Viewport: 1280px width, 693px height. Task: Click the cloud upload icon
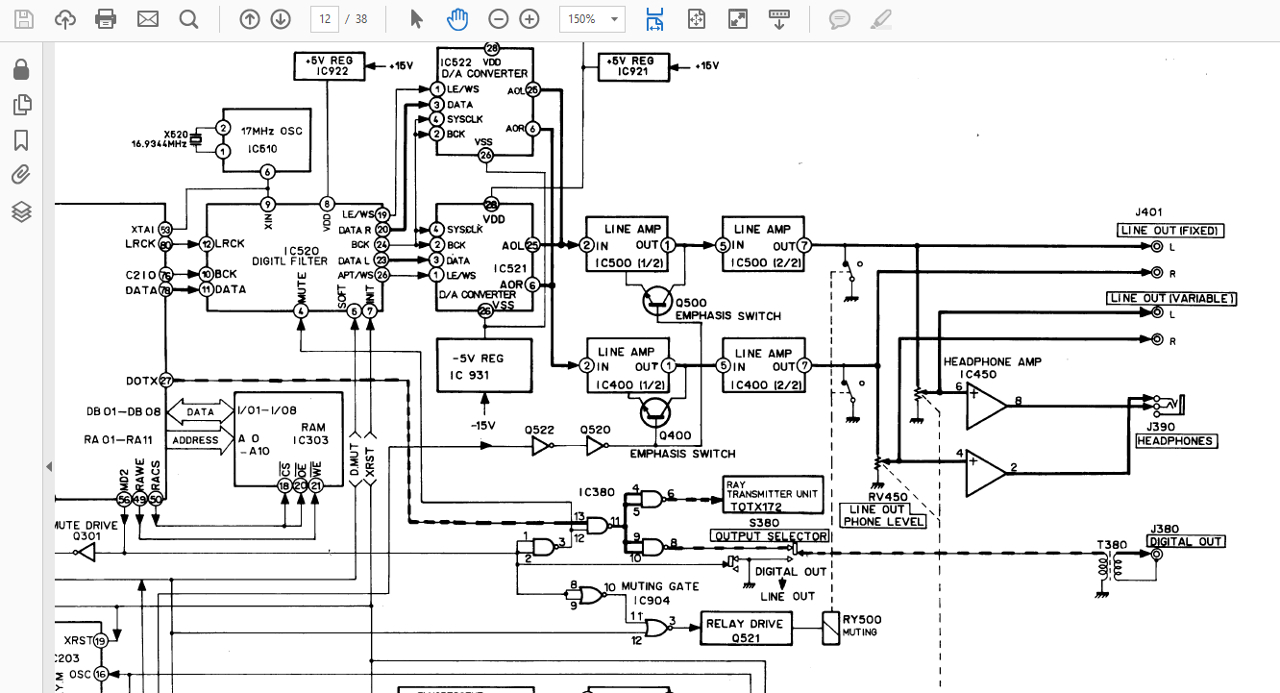[65, 19]
